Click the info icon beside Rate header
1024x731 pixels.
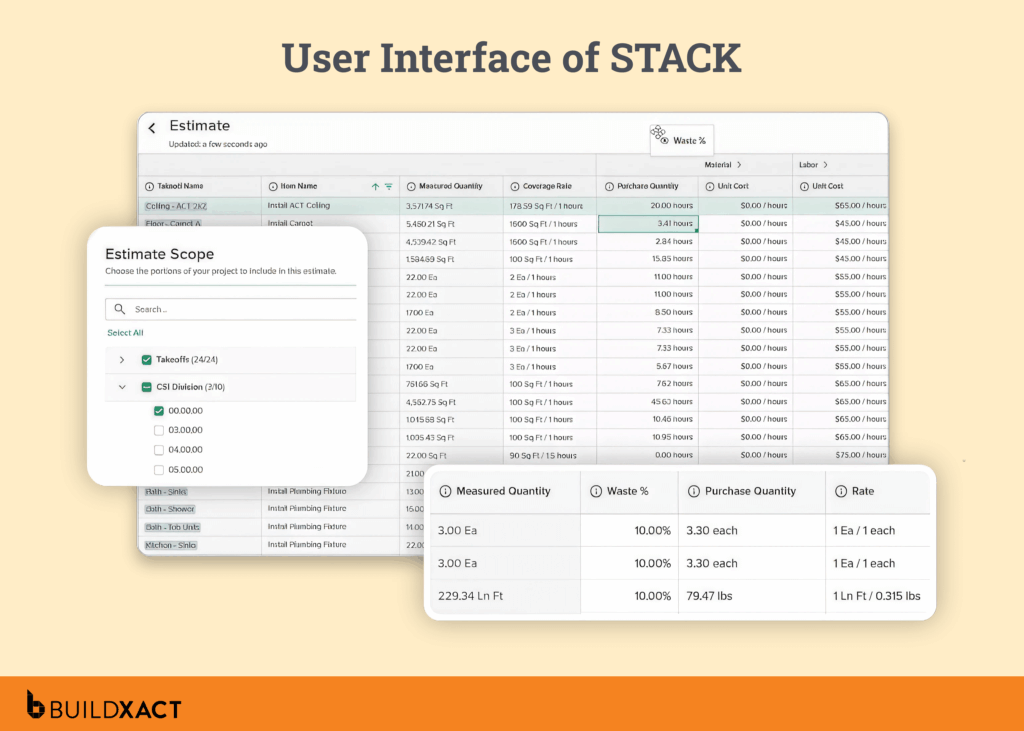click(x=844, y=491)
